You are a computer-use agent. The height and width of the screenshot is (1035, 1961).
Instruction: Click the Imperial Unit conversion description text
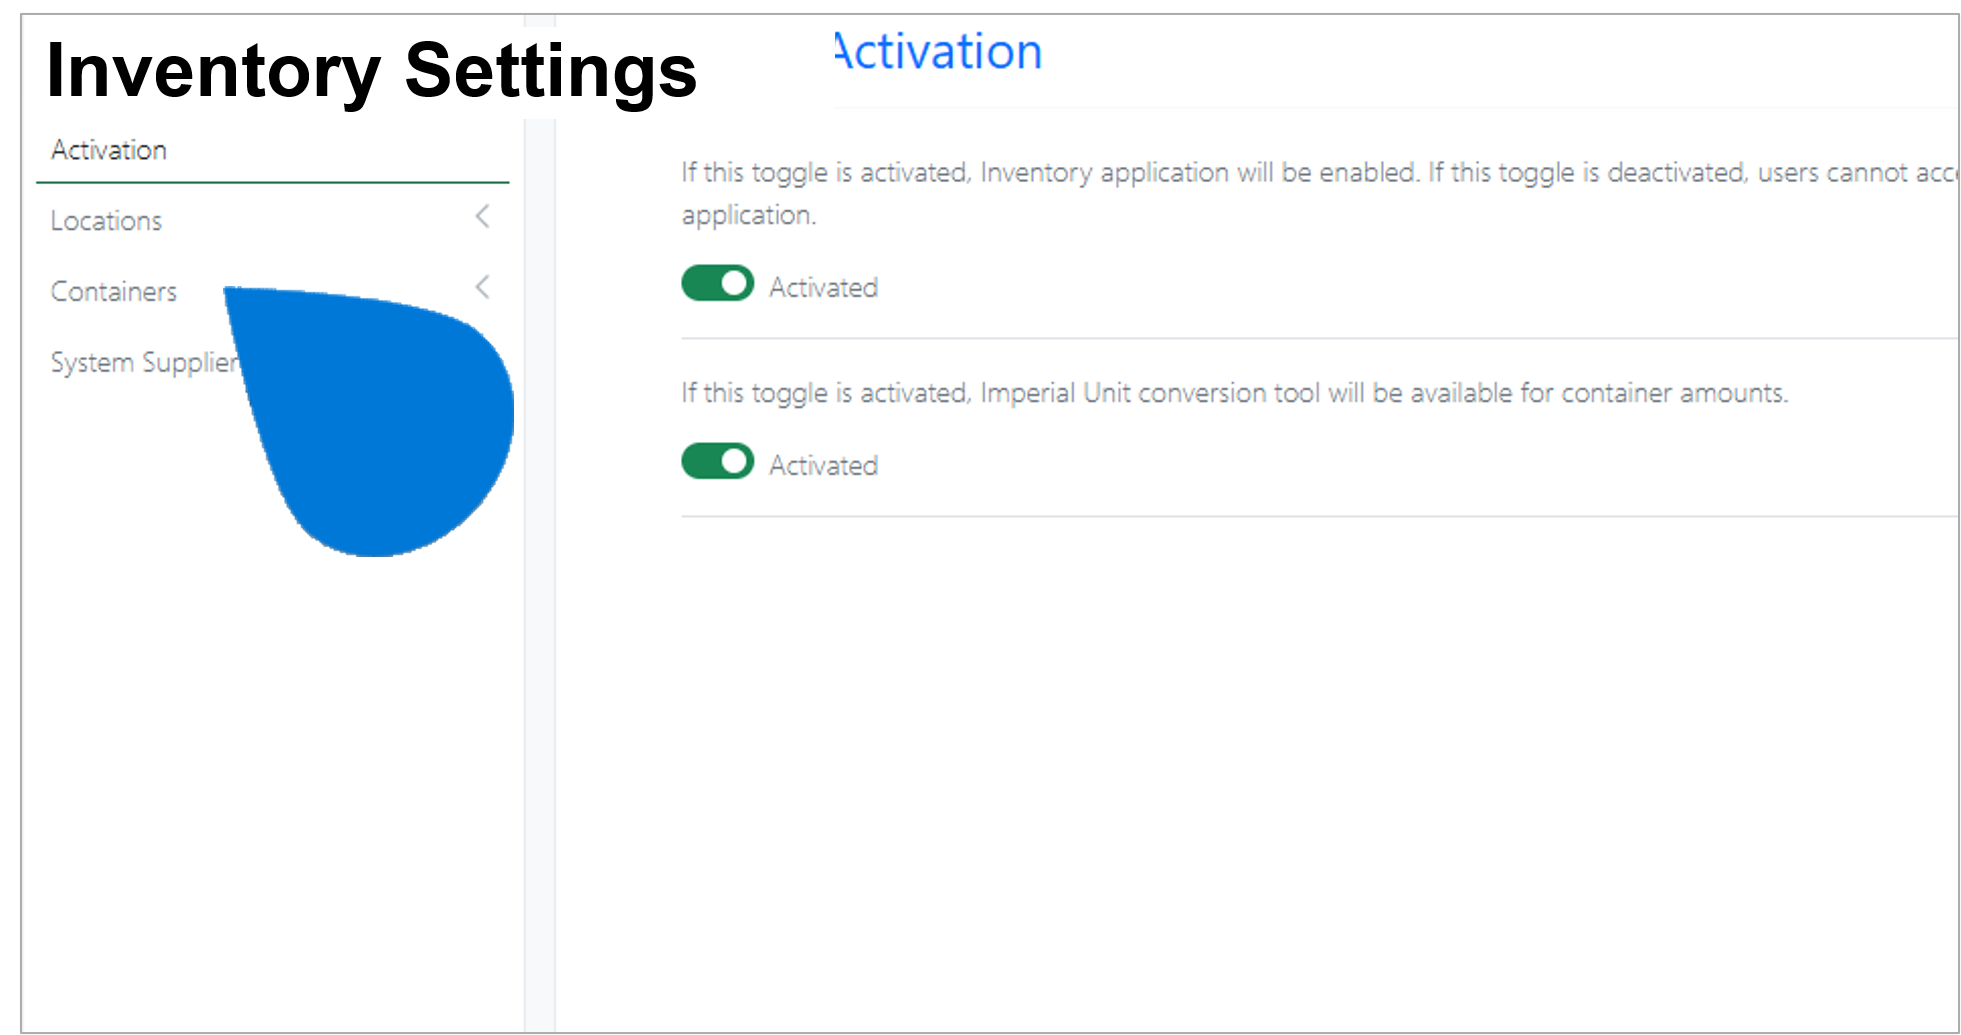1234,393
